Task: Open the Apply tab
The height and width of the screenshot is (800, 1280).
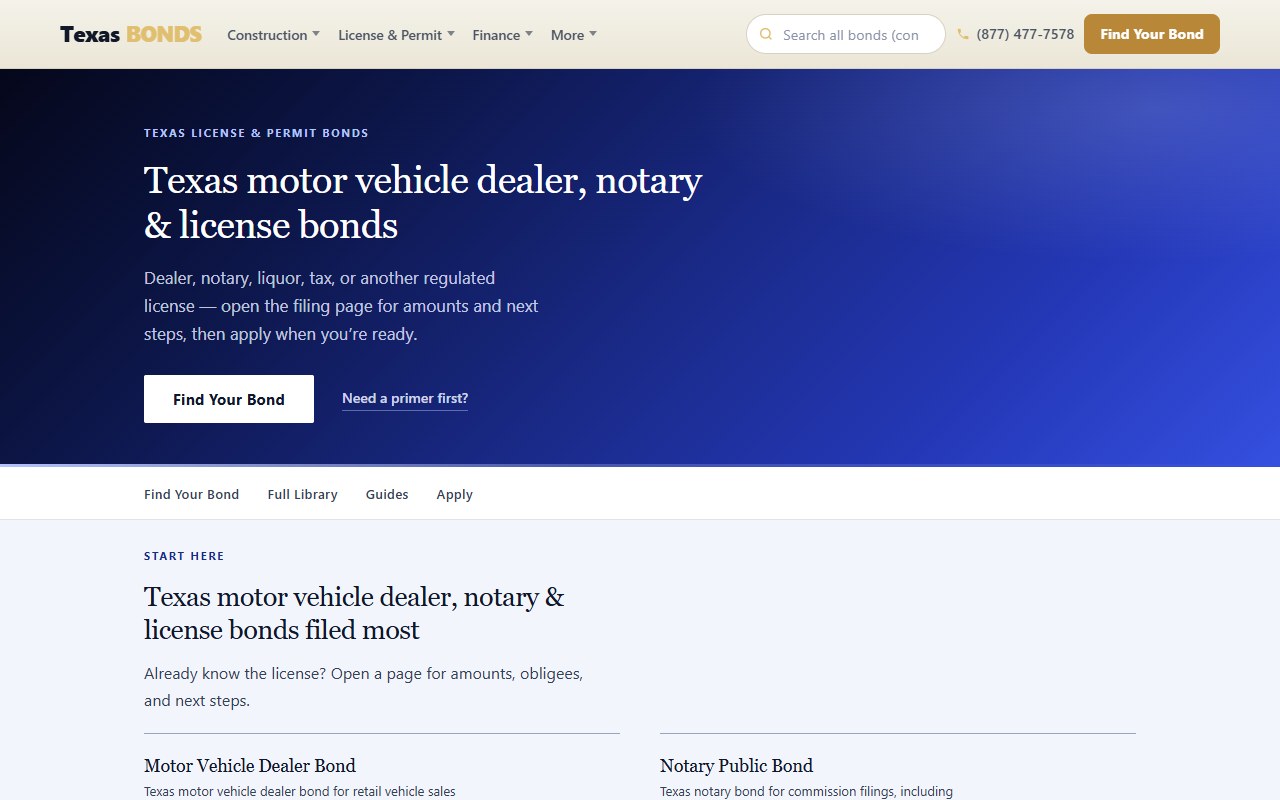Action: pyautogui.click(x=455, y=494)
